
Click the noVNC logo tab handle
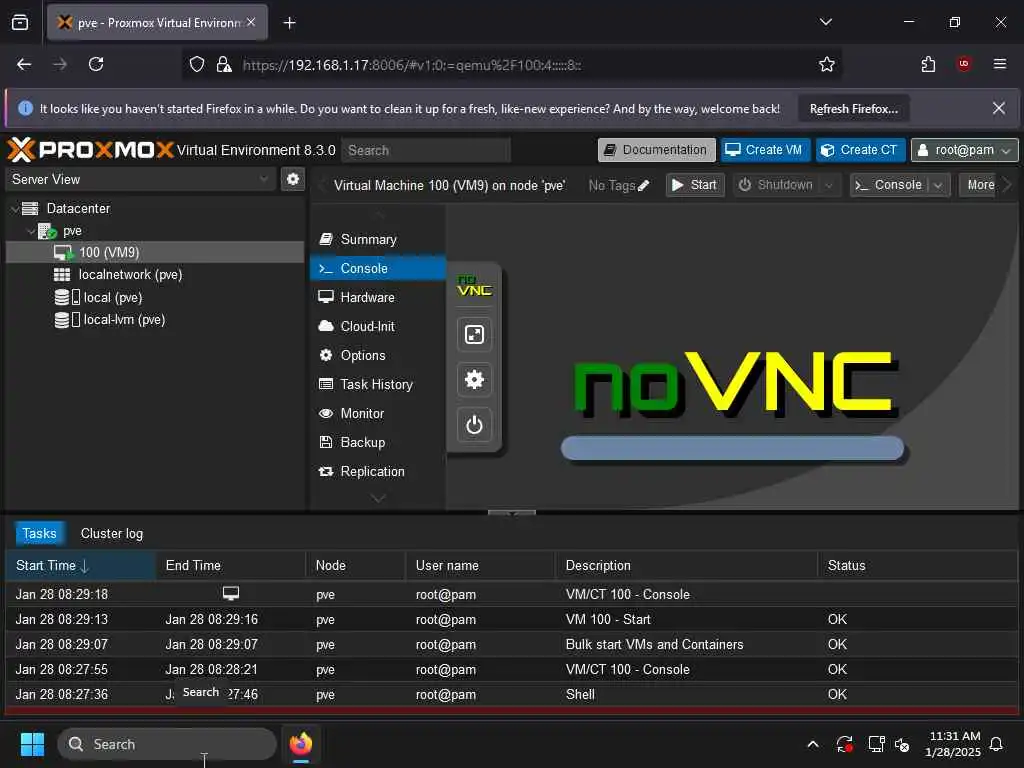point(474,286)
